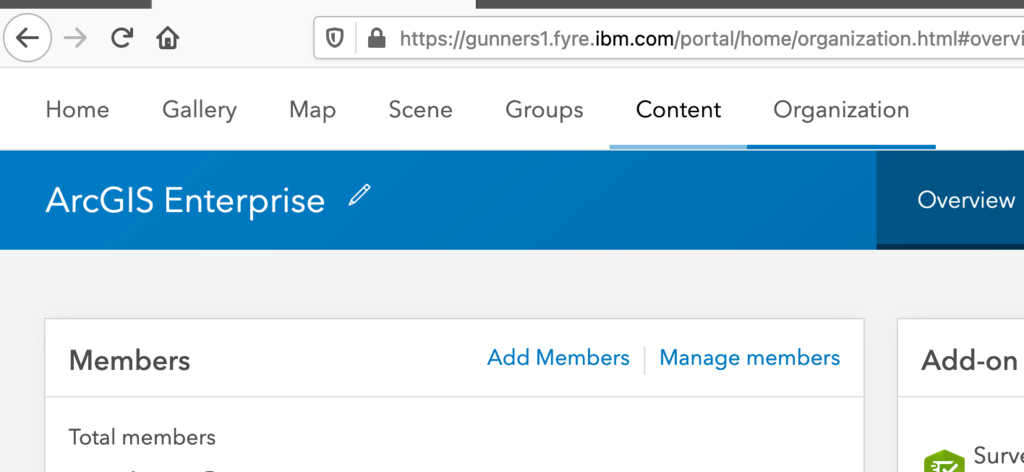Click the green Survey add-on icon
The width and height of the screenshot is (1024, 472).
click(944, 462)
